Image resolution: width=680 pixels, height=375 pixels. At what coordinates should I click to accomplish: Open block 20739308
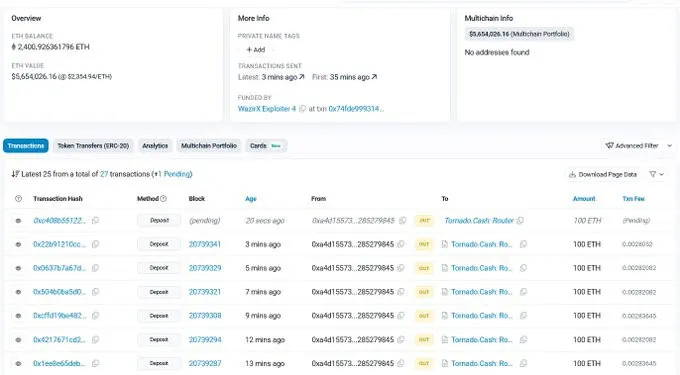(205, 316)
